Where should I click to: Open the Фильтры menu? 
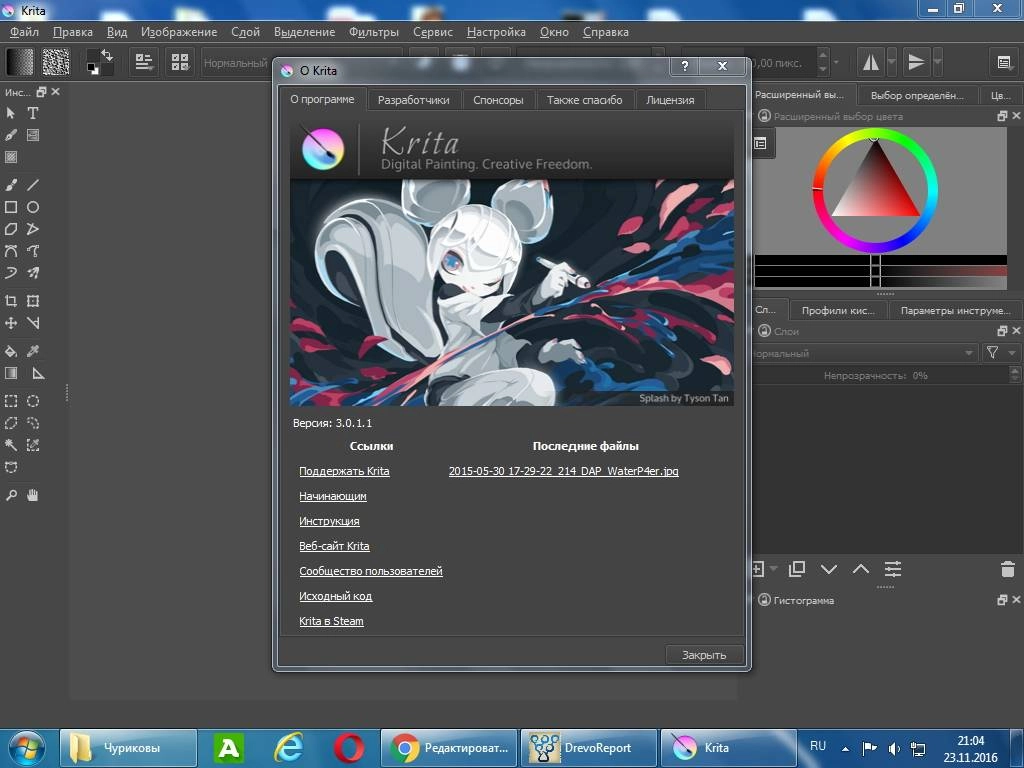click(374, 31)
